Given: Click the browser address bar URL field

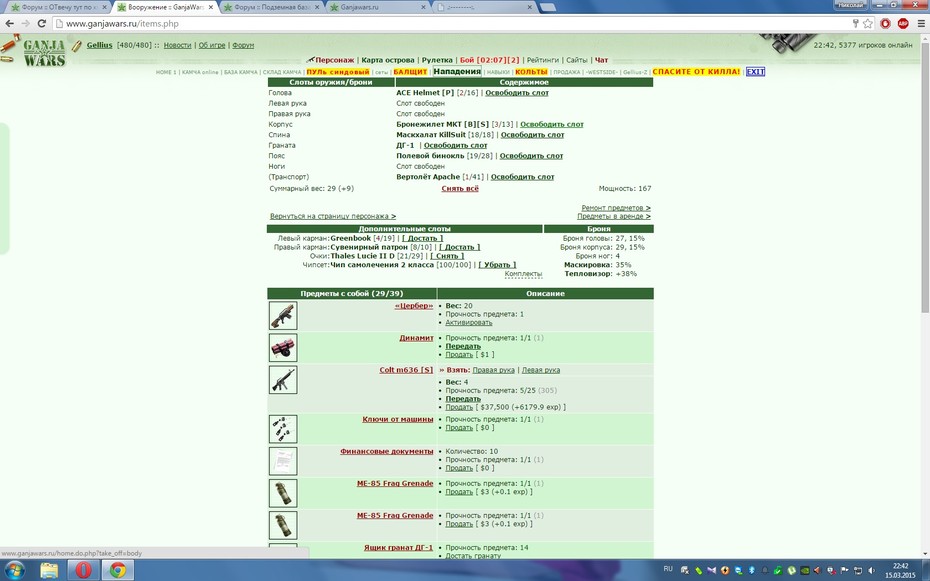Looking at the screenshot, I should pos(451,24).
